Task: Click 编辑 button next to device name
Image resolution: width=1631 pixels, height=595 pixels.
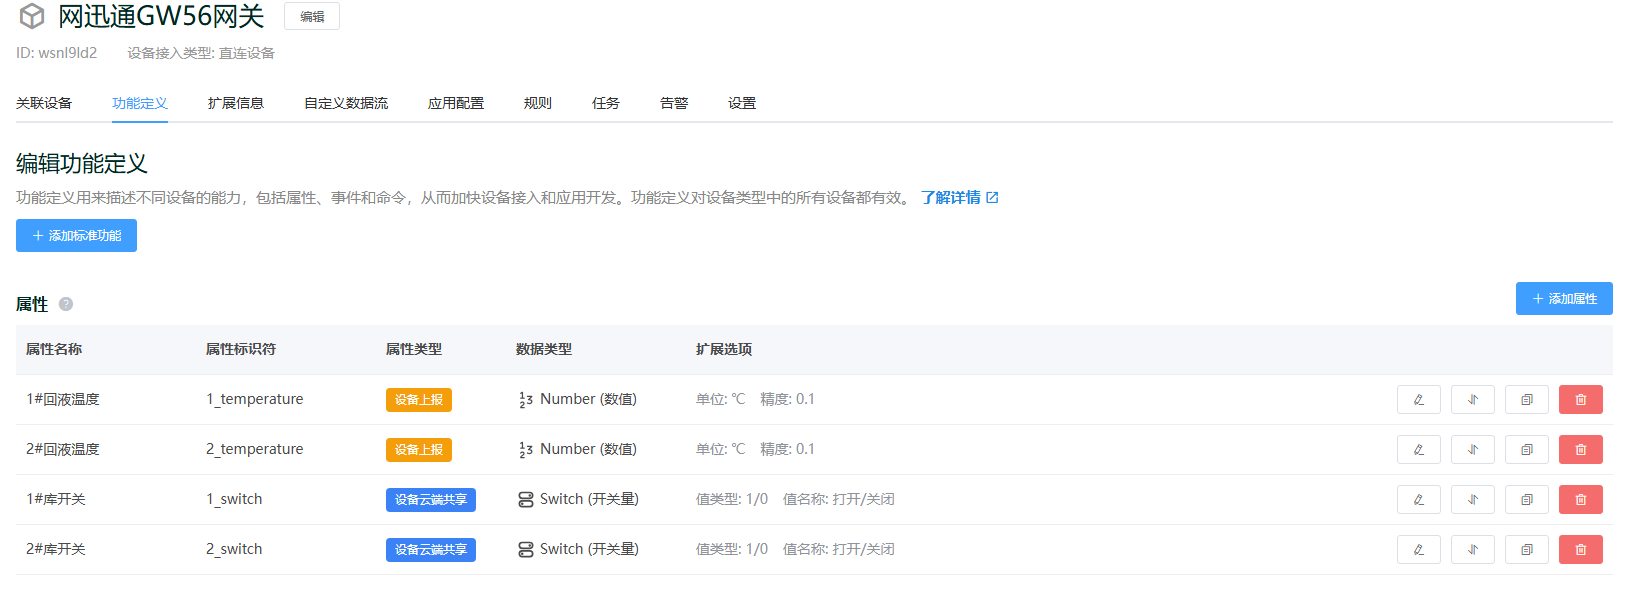Action: pyautogui.click(x=312, y=16)
